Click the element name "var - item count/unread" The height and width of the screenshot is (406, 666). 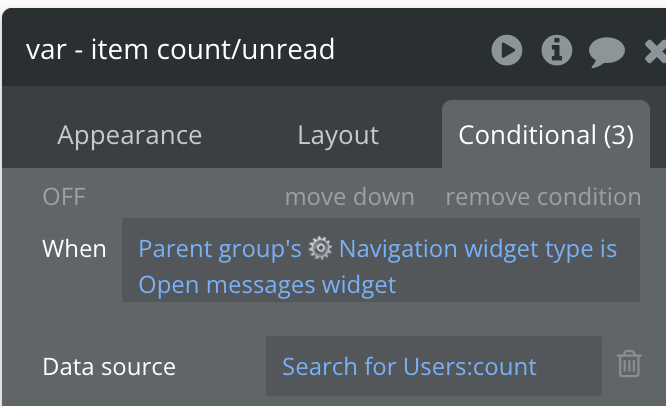(x=180, y=49)
